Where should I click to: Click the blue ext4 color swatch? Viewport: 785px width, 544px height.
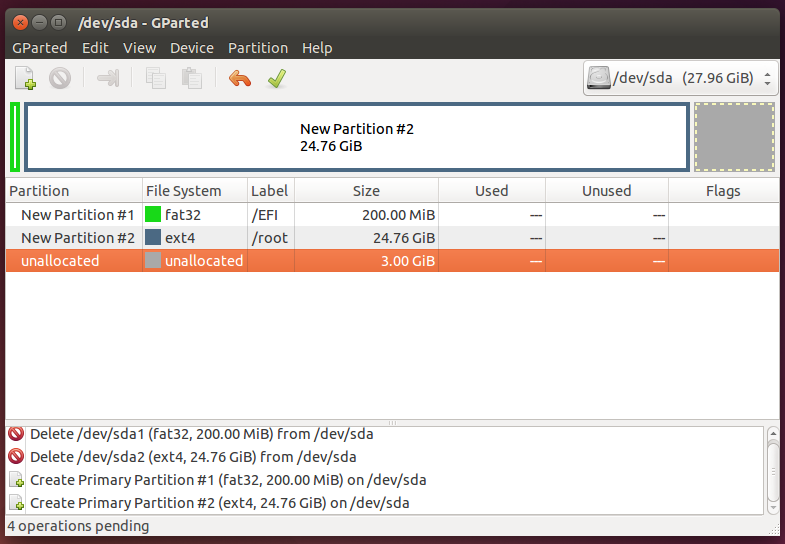click(x=153, y=237)
